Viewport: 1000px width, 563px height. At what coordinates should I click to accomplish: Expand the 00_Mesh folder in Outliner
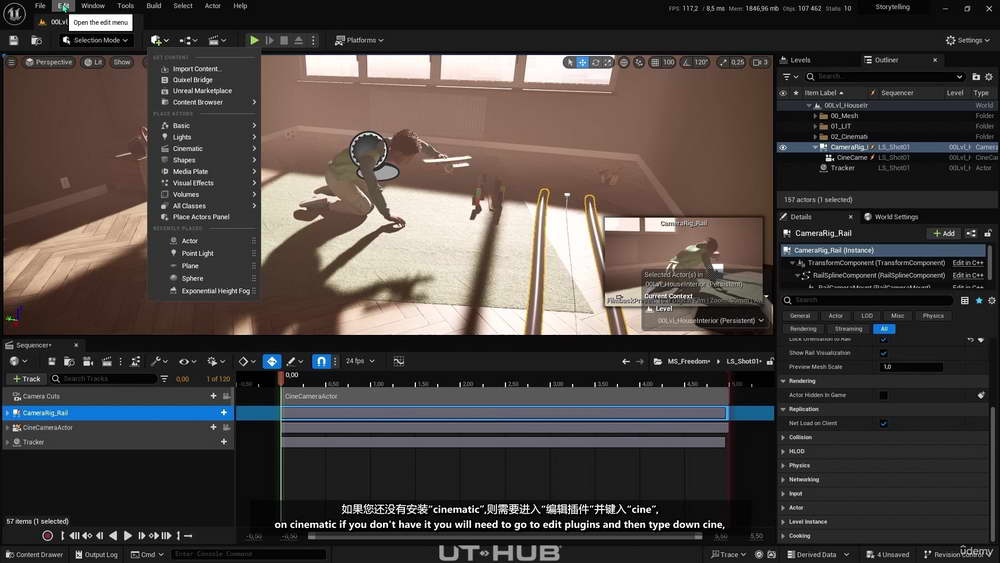[815, 116]
